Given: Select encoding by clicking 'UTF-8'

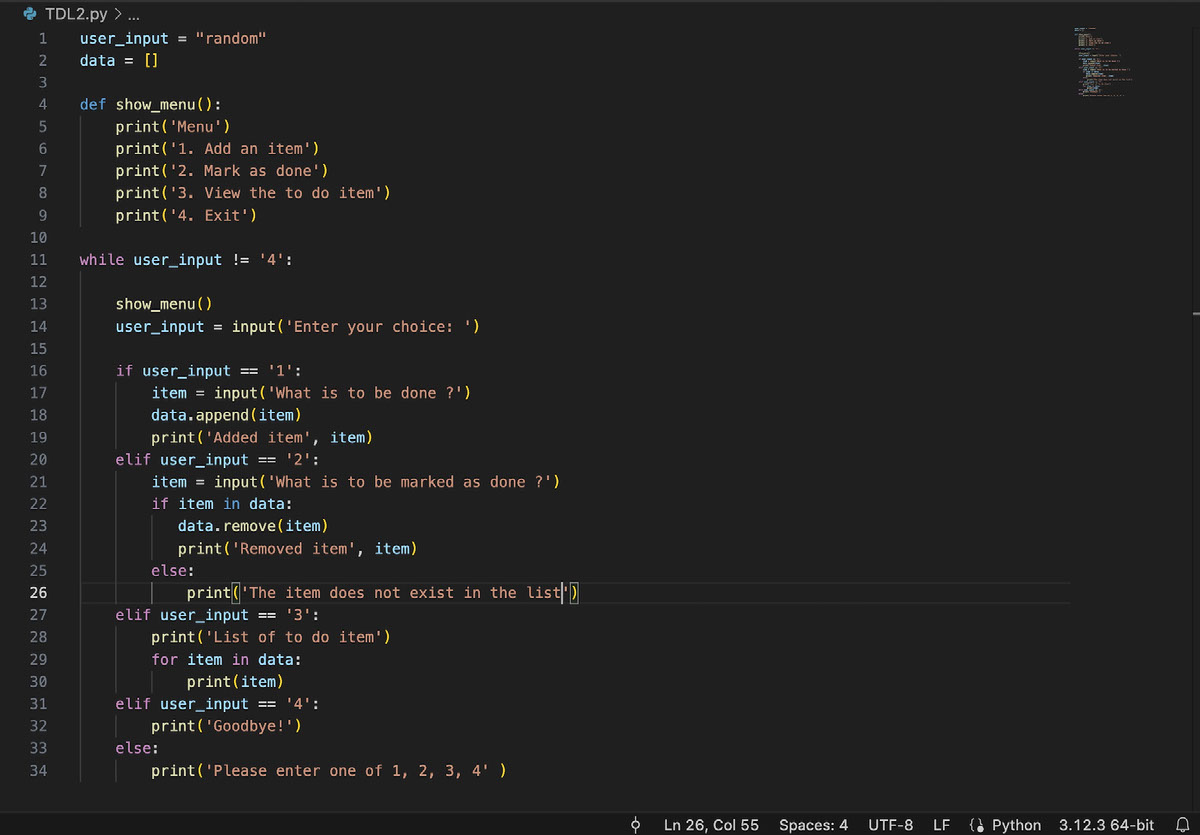Looking at the screenshot, I should click(x=890, y=825).
